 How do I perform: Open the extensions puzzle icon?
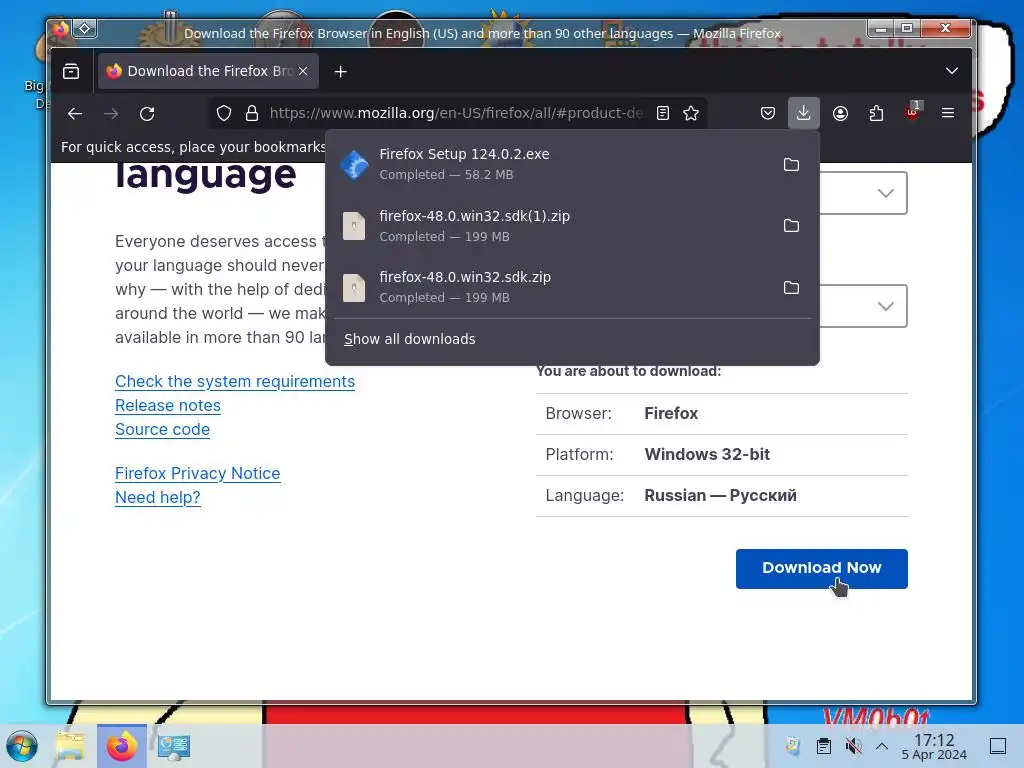point(876,114)
